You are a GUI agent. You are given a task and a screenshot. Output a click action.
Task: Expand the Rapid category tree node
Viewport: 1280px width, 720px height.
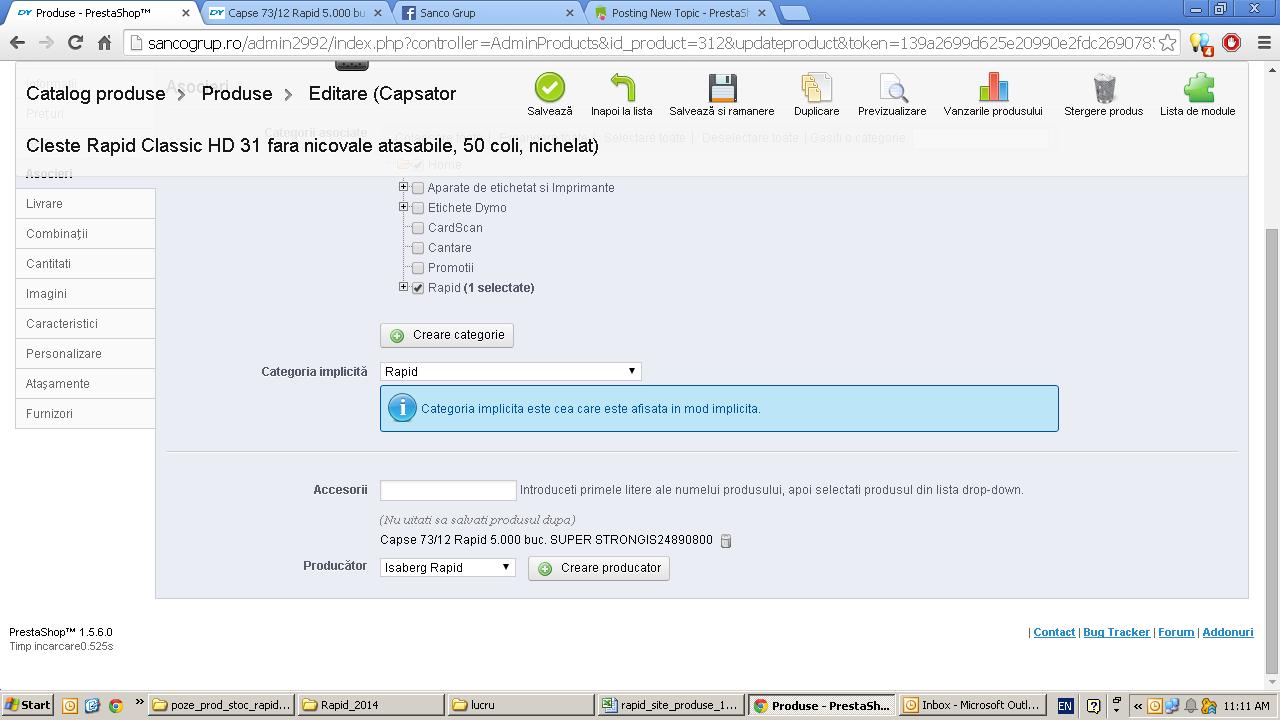point(403,287)
